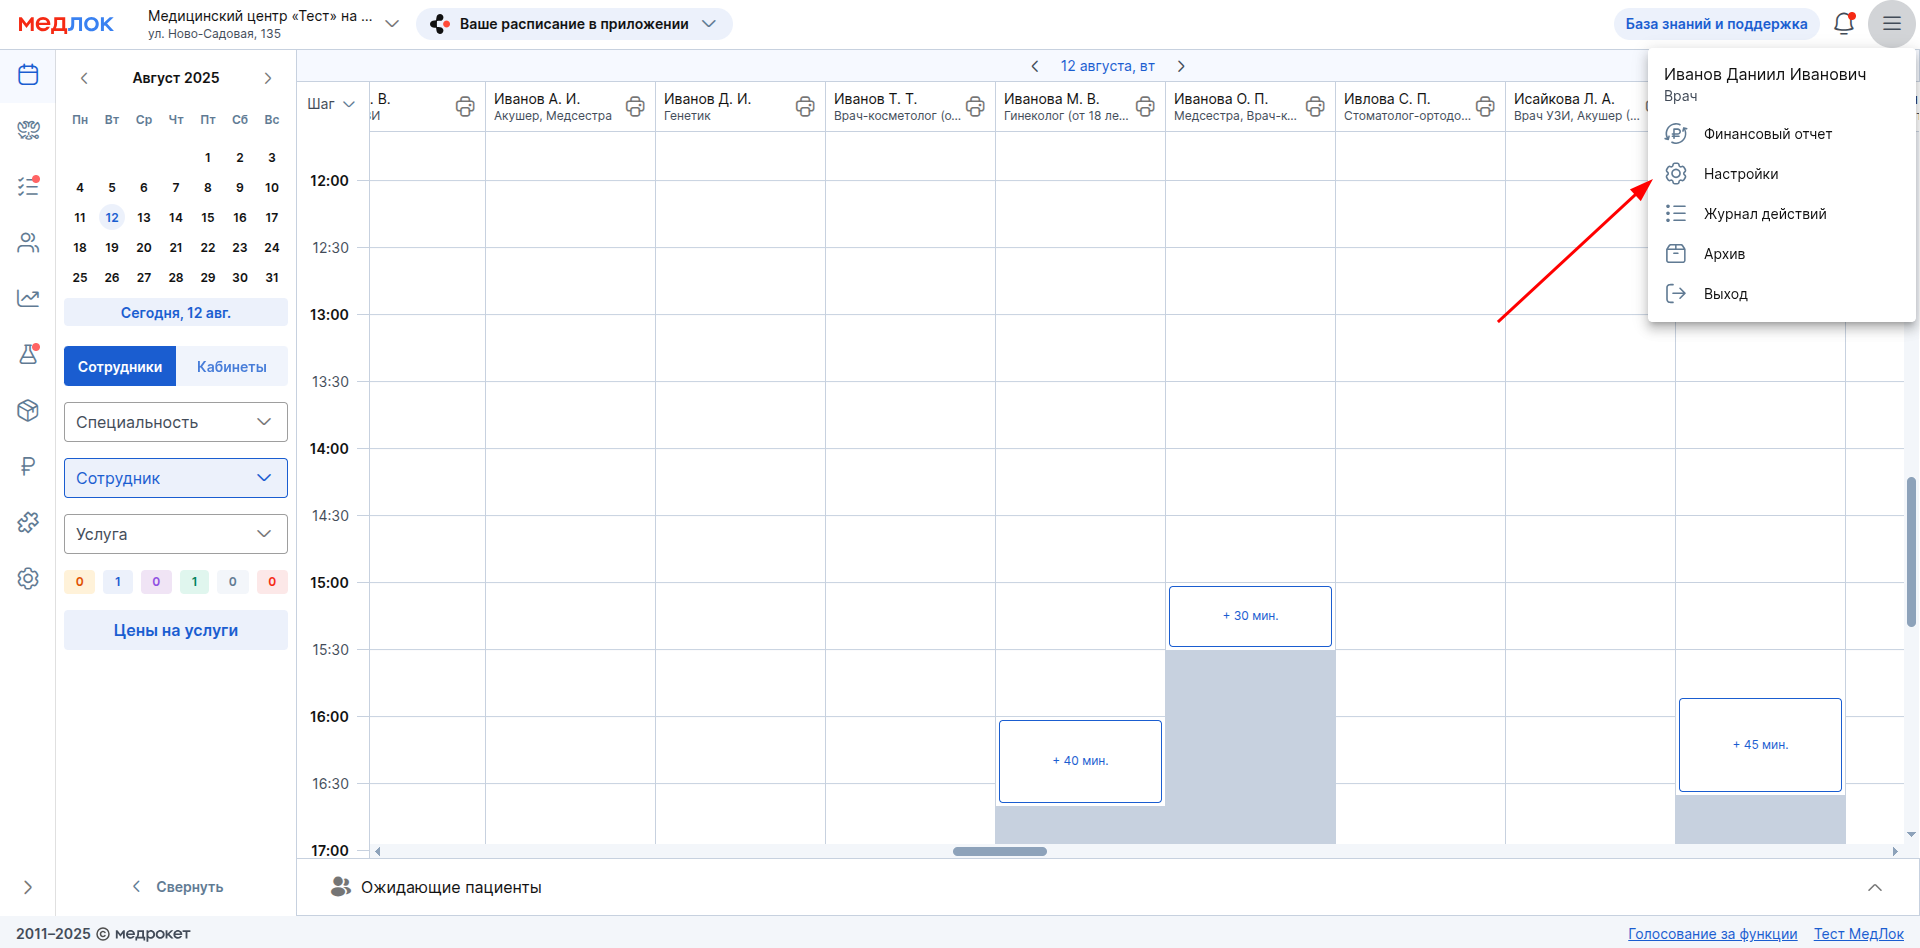Screen dimensions: 1920x948
Task: Click print icon for Иванов А. И.
Action: [x=635, y=106]
